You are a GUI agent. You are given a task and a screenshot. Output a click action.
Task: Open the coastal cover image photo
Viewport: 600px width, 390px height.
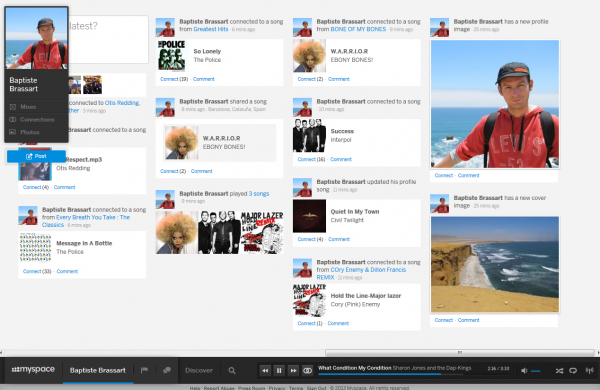coord(495,264)
